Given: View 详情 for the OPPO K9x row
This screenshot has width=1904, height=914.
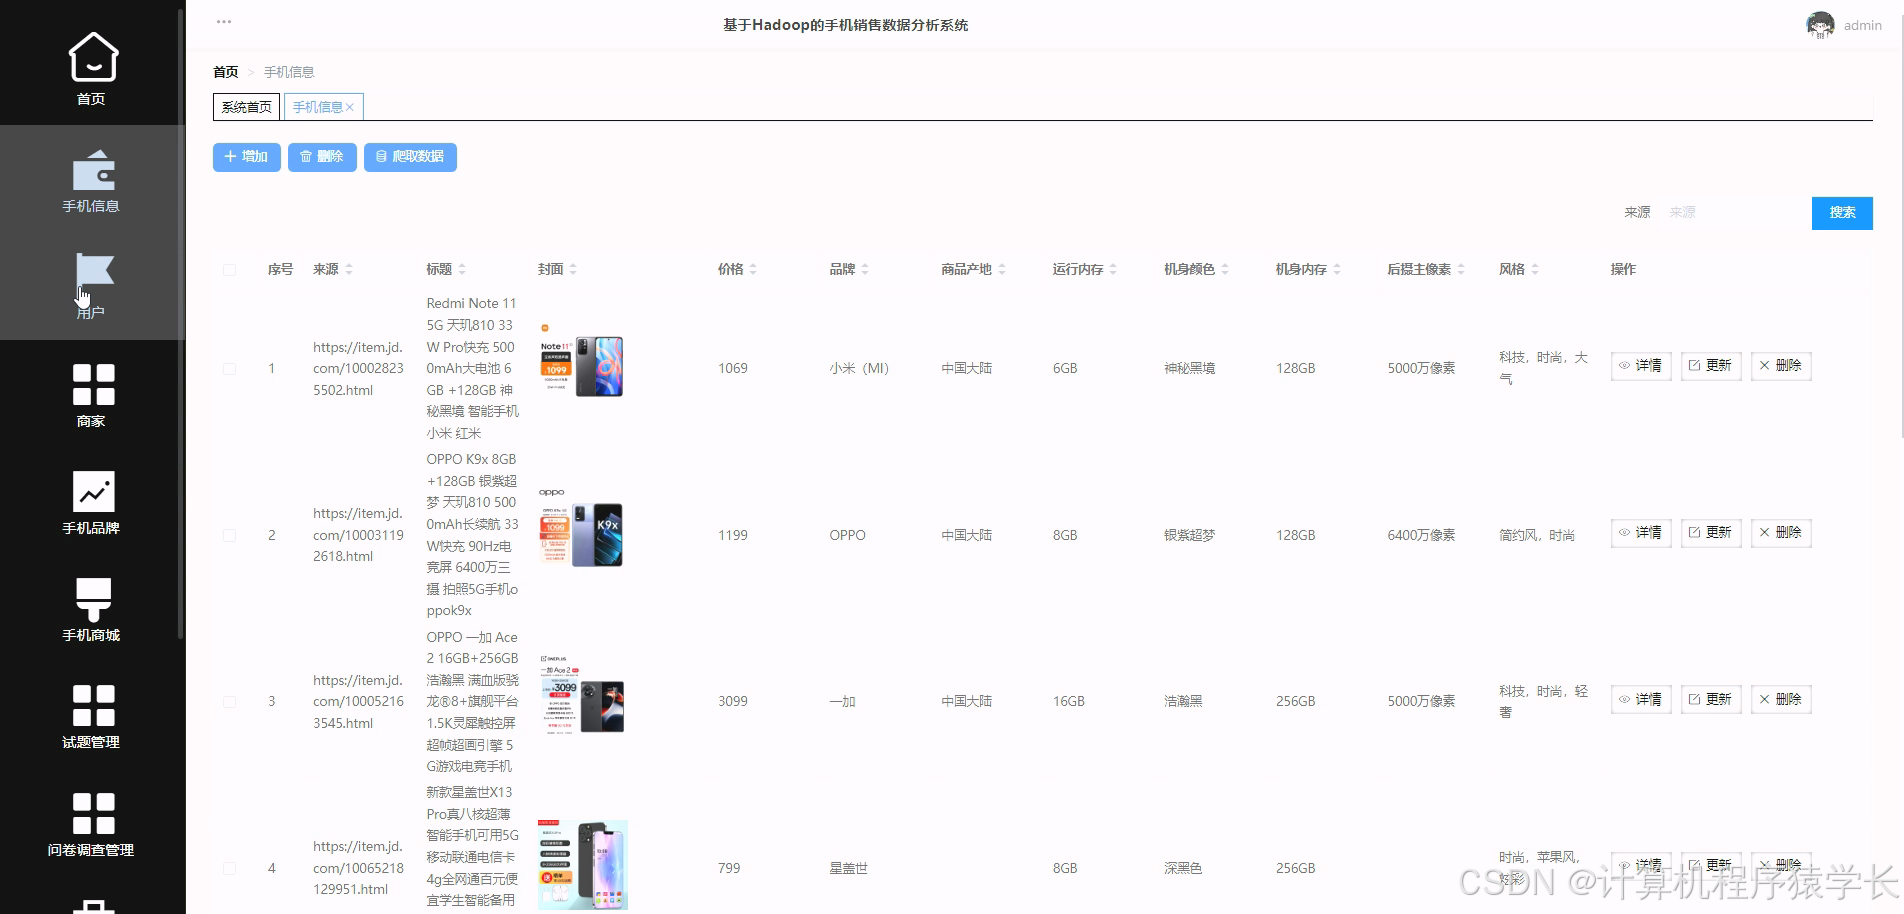Looking at the screenshot, I should (1641, 533).
